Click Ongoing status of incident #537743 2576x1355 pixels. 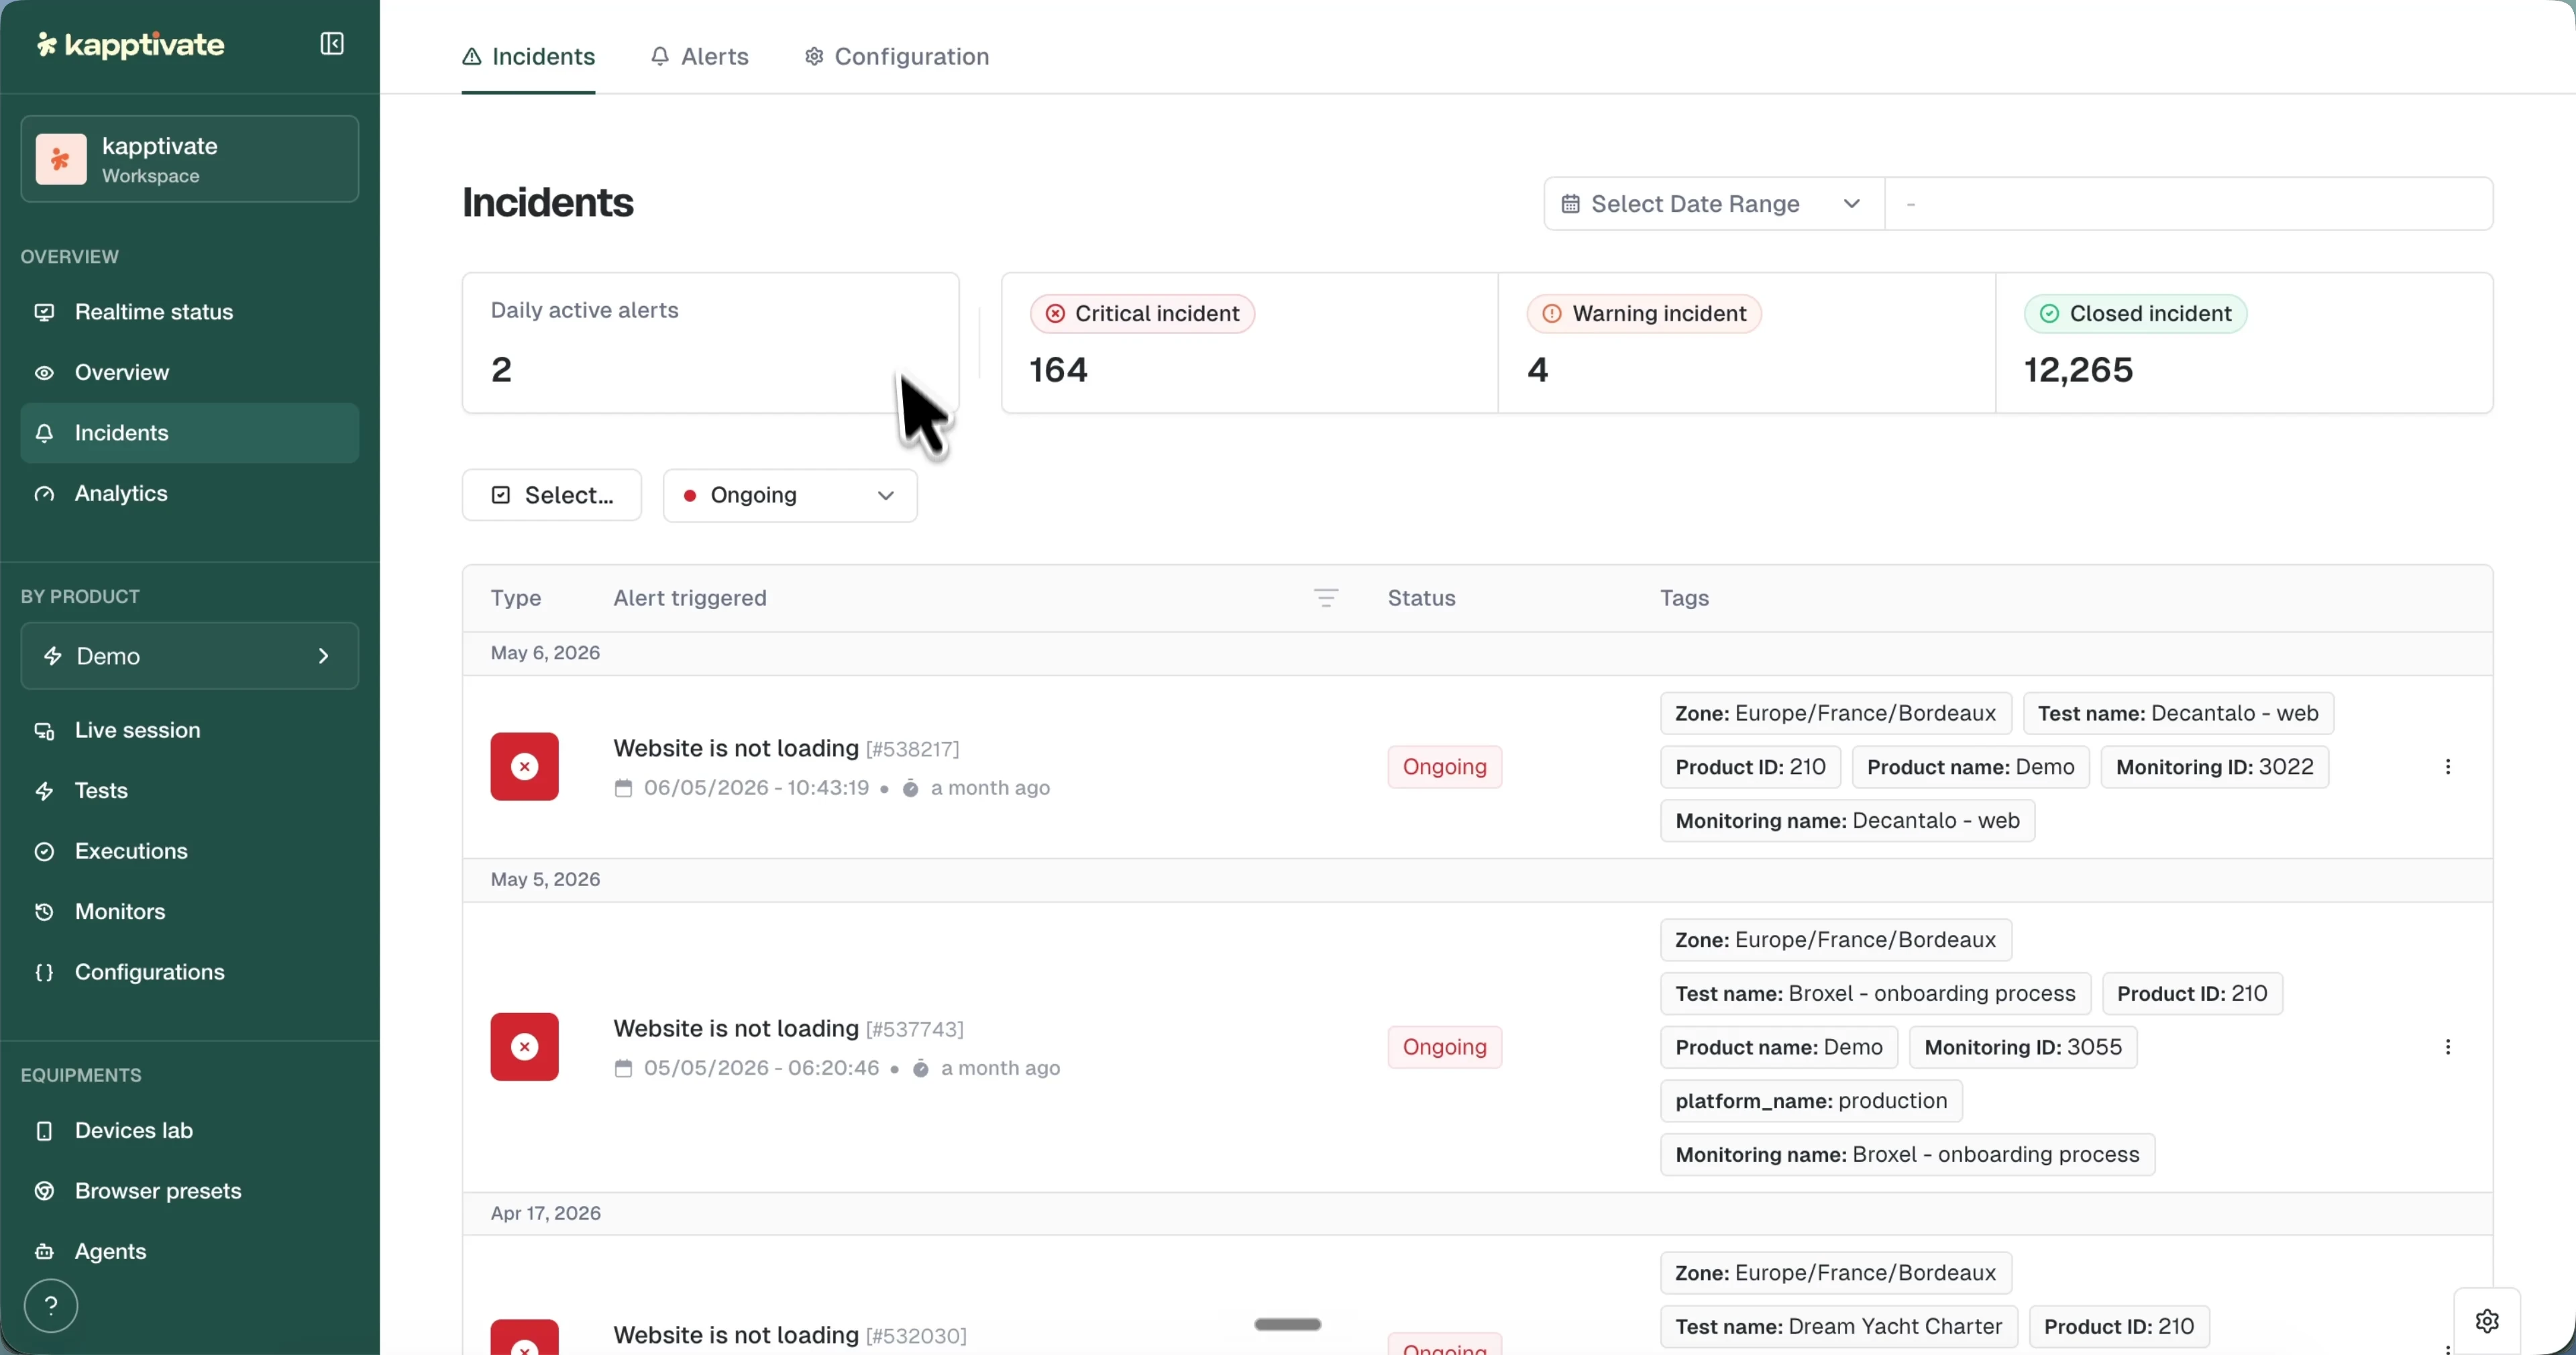coord(1444,1047)
